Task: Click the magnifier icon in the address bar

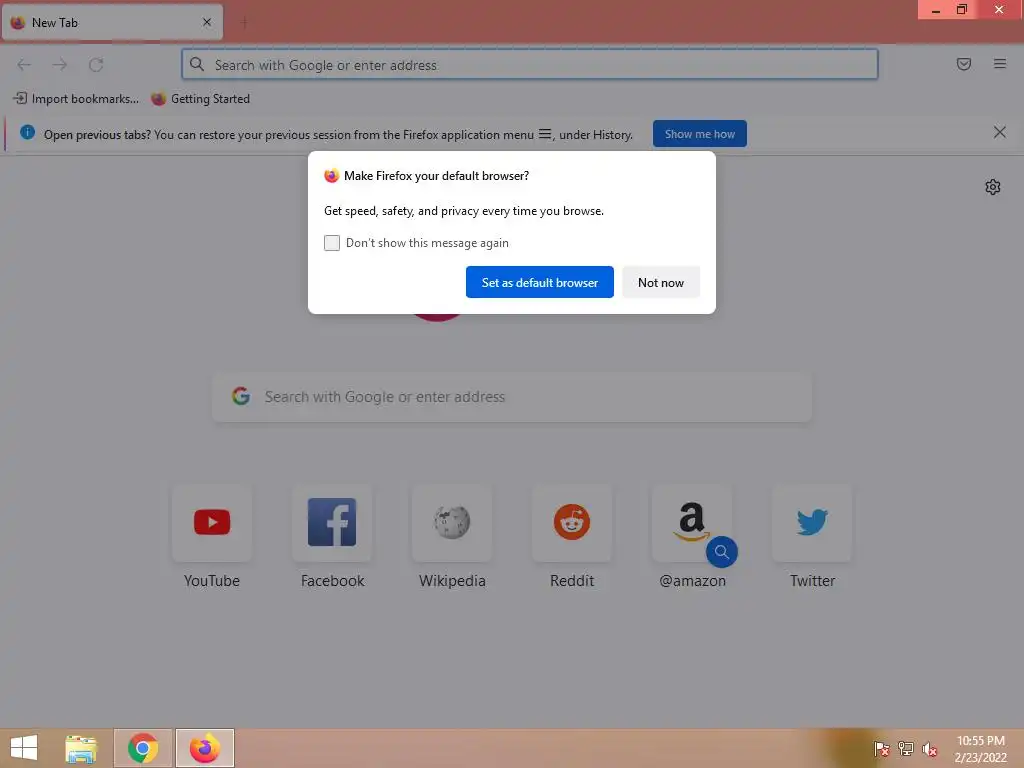Action: (x=197, y=64)
